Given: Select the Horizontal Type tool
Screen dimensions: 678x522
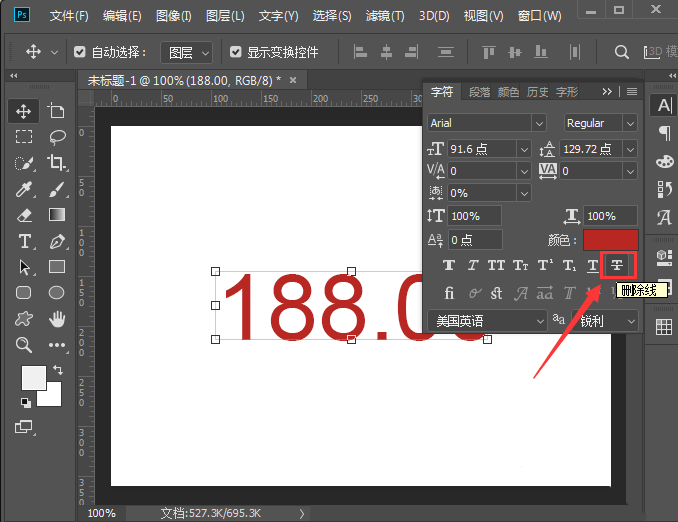Looking at the screenshot, I should 25,241.
